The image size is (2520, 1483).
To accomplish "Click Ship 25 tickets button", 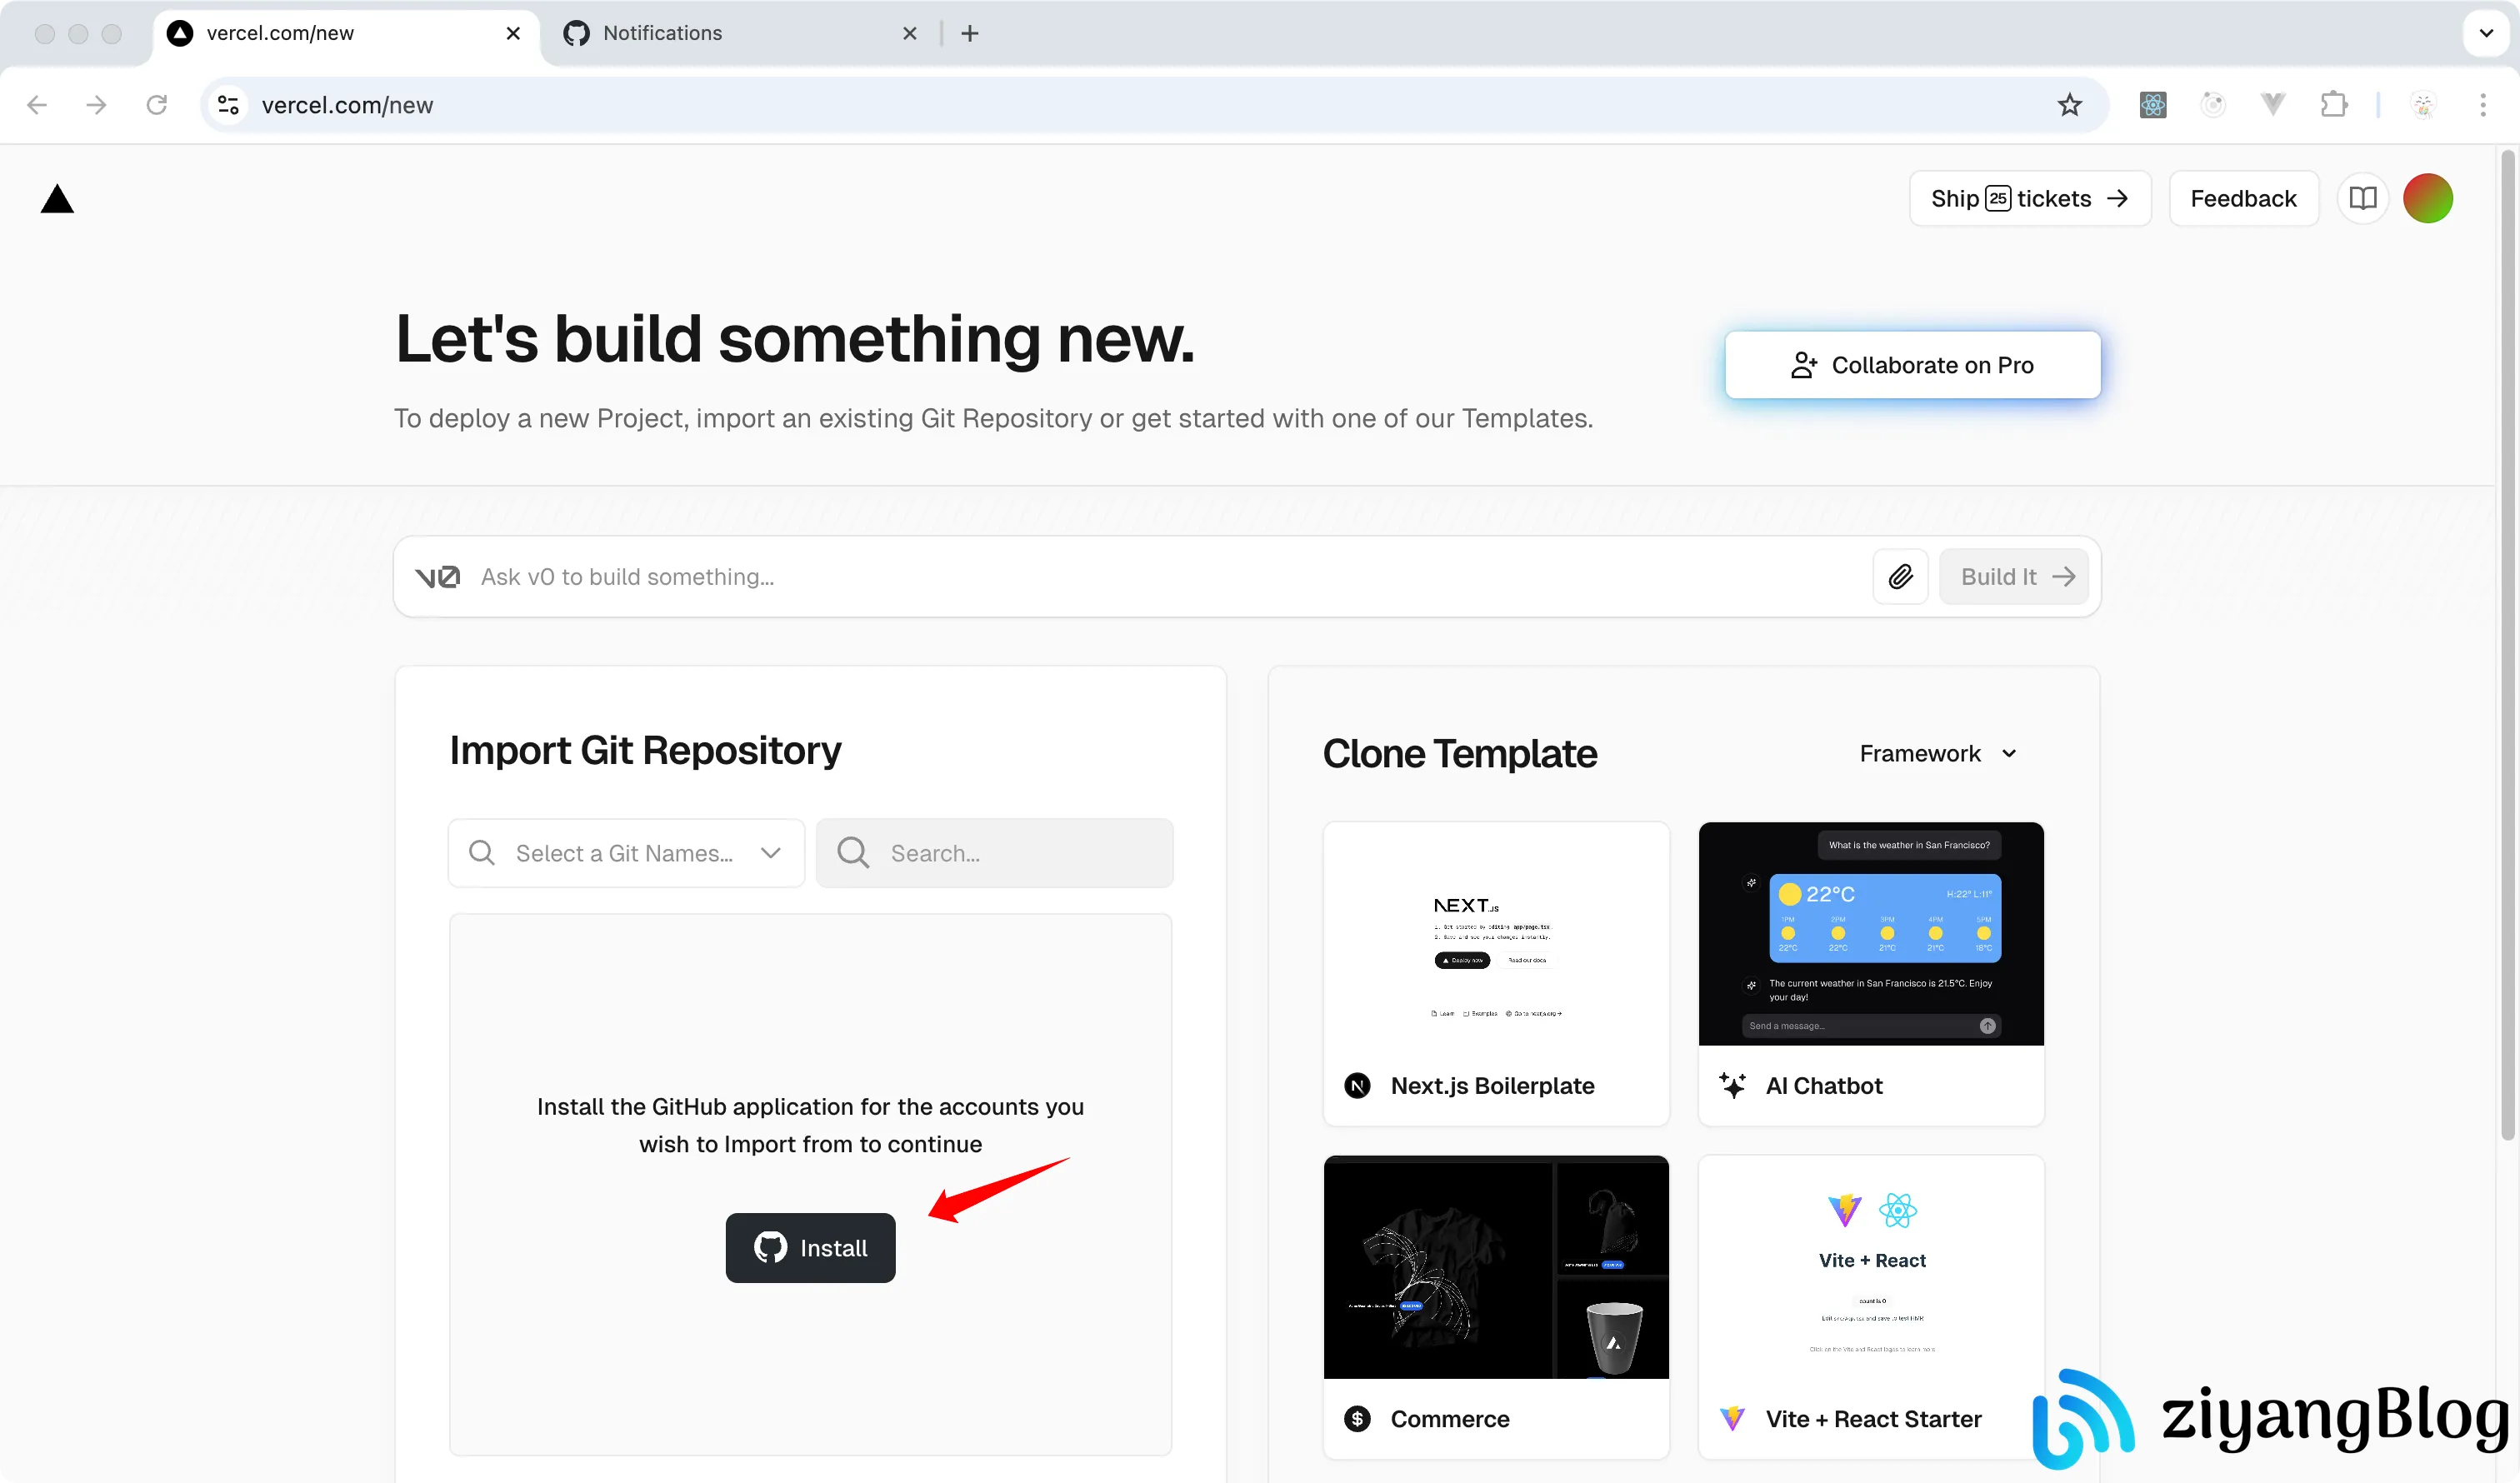I will [2030, 198].
